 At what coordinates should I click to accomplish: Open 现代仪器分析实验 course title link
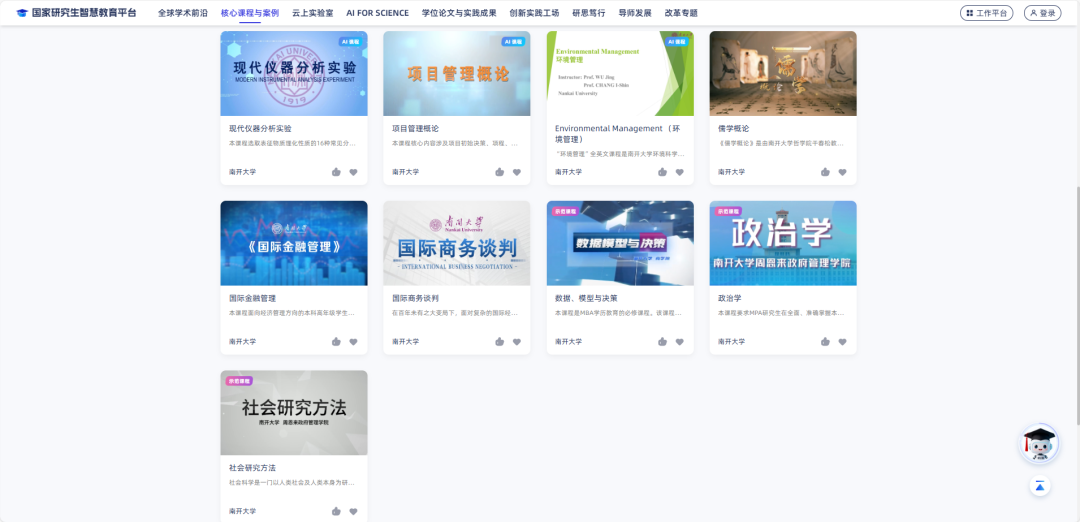(x=260, y=128)
